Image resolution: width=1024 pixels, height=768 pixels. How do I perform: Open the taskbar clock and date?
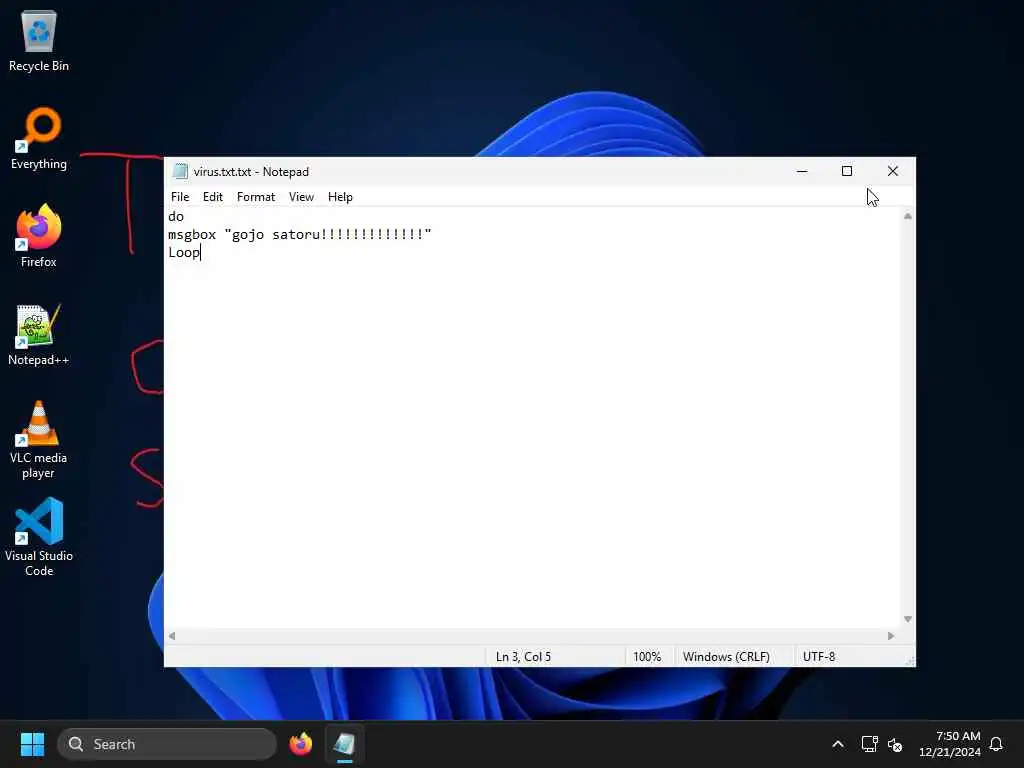950,744
